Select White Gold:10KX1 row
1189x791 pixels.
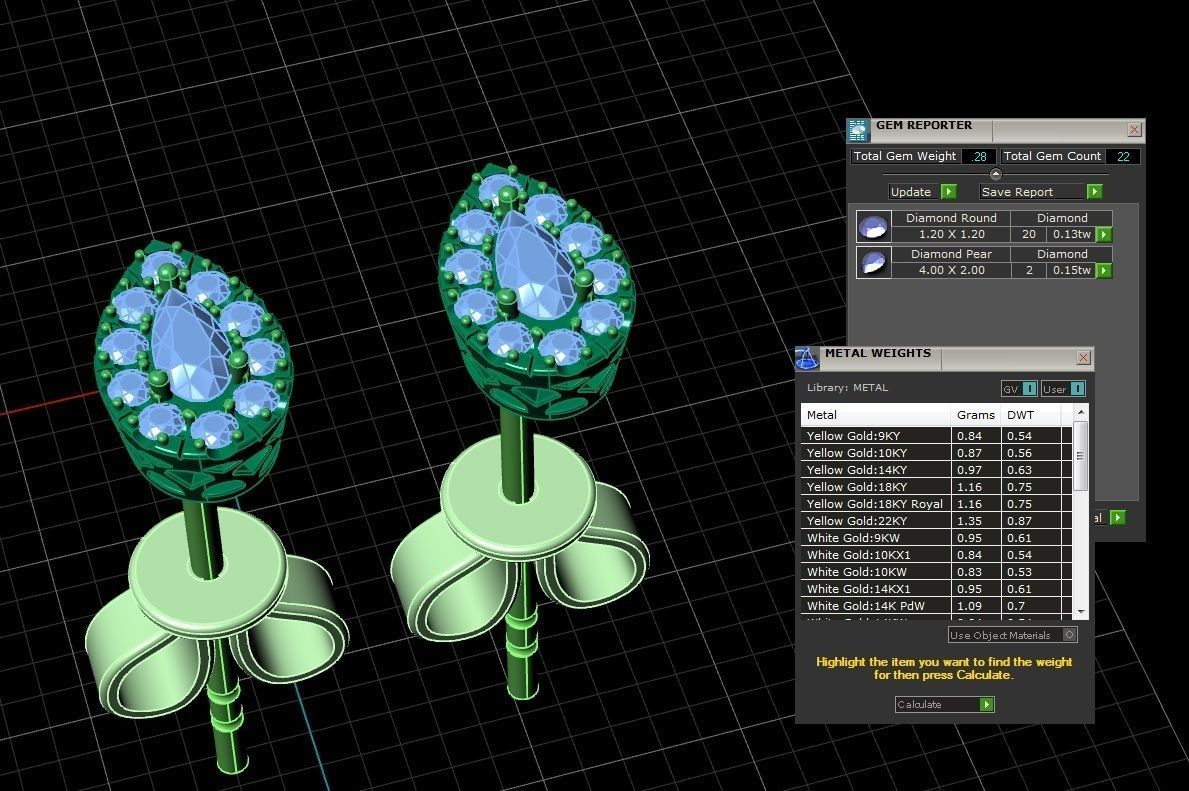click(936, 554)
